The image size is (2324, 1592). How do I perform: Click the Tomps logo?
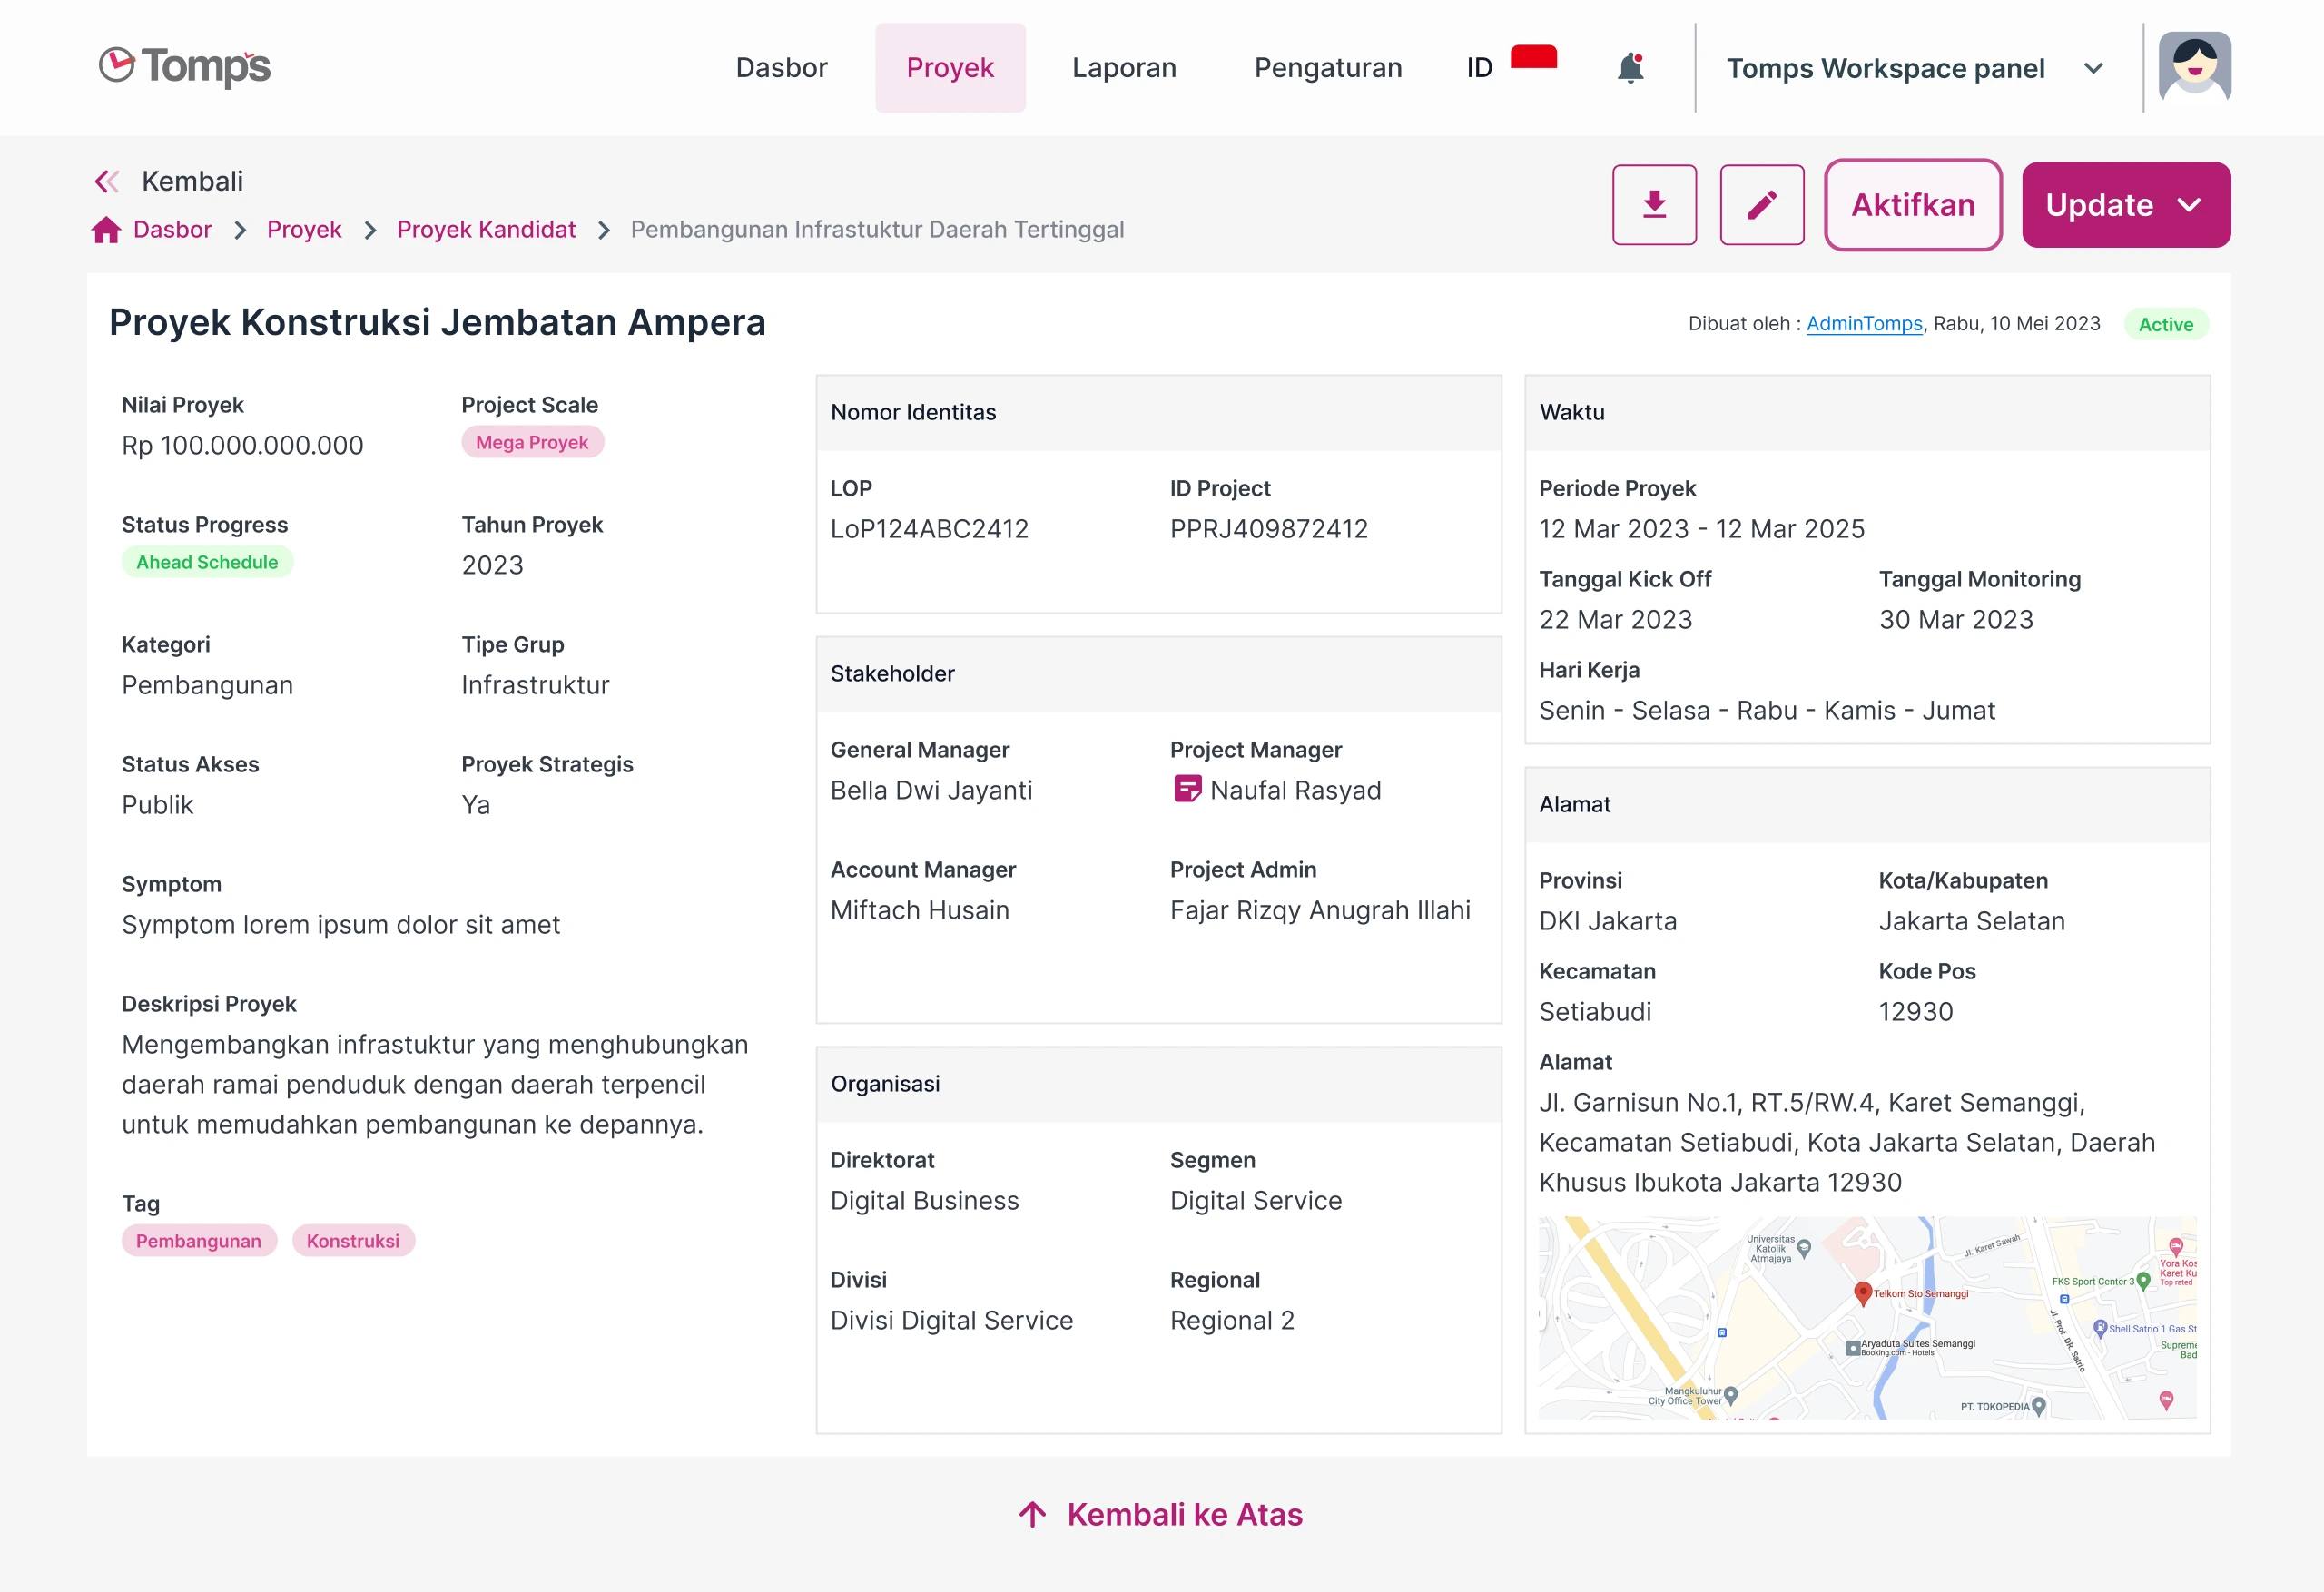(x=183, y=66)
